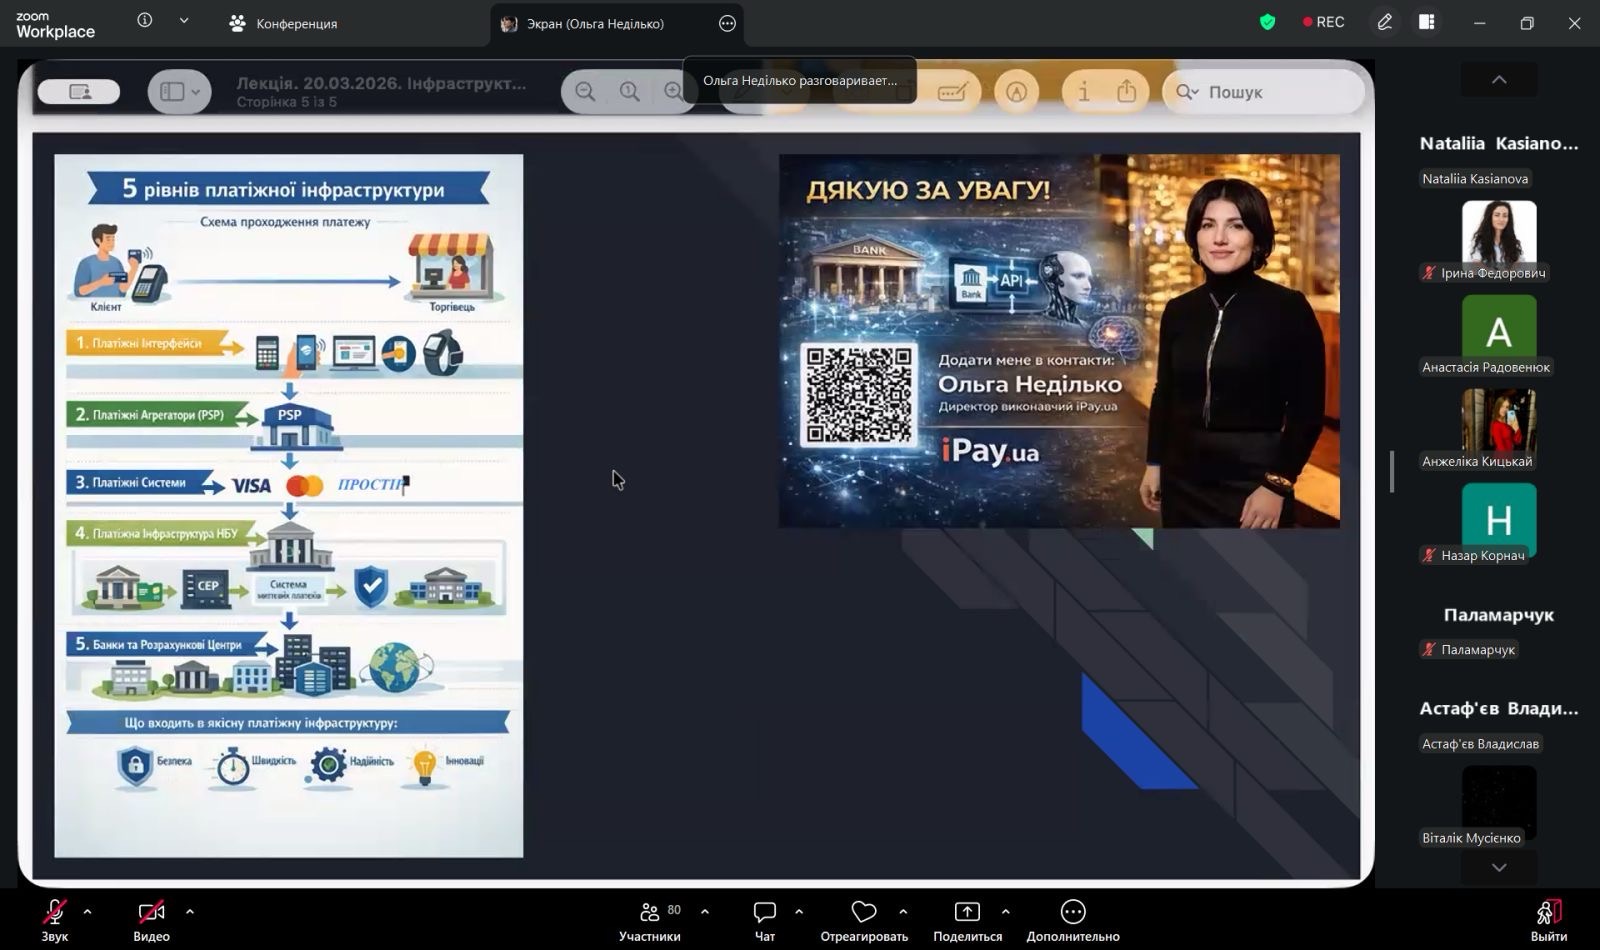Viewport: 1600px width, 950px height.
Task: Click the Поделиться share screen icon
Action: pyautogui.click(x=967, y=912)
